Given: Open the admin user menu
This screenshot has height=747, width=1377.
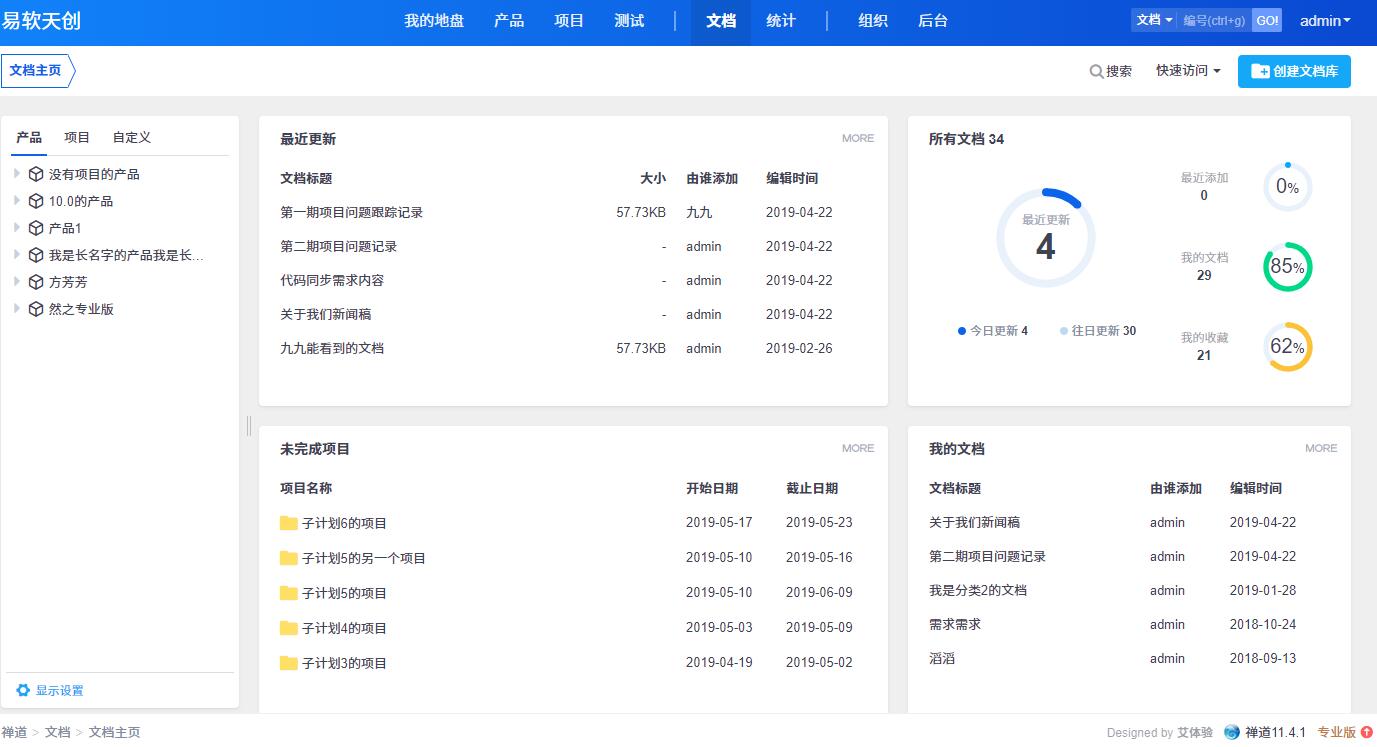Looking at the screenshot, I should pos(1325,21).
